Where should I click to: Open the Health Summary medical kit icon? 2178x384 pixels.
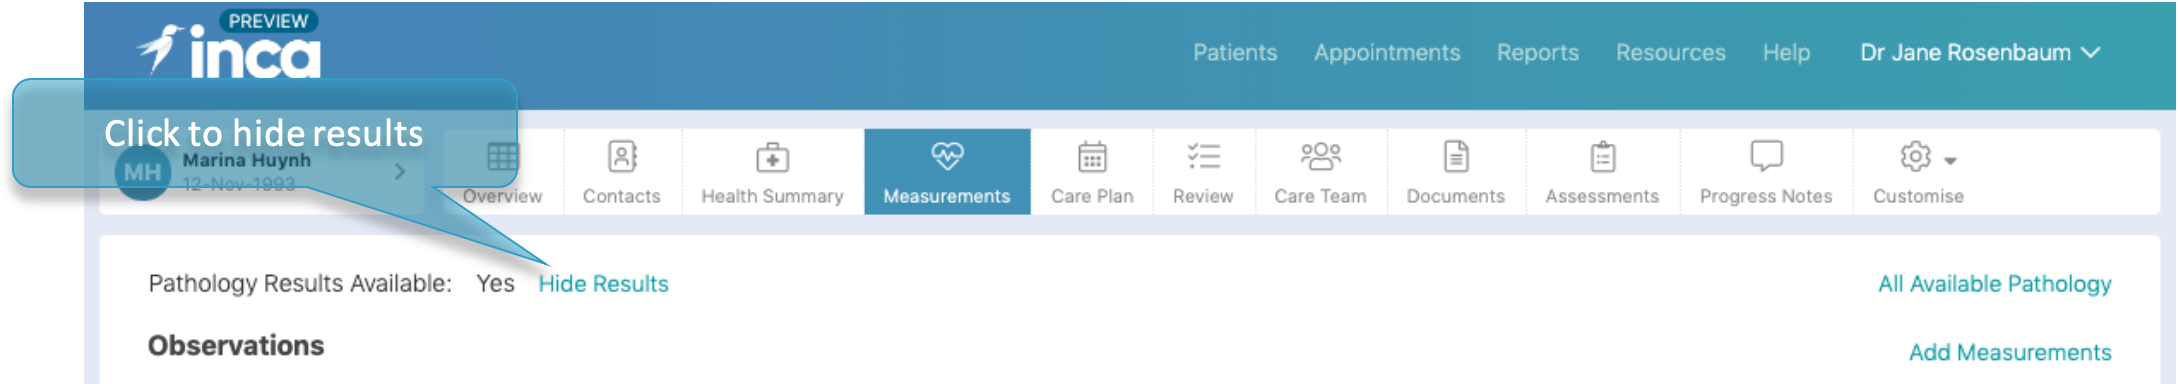pyautogui.click(x=772, y=157)
